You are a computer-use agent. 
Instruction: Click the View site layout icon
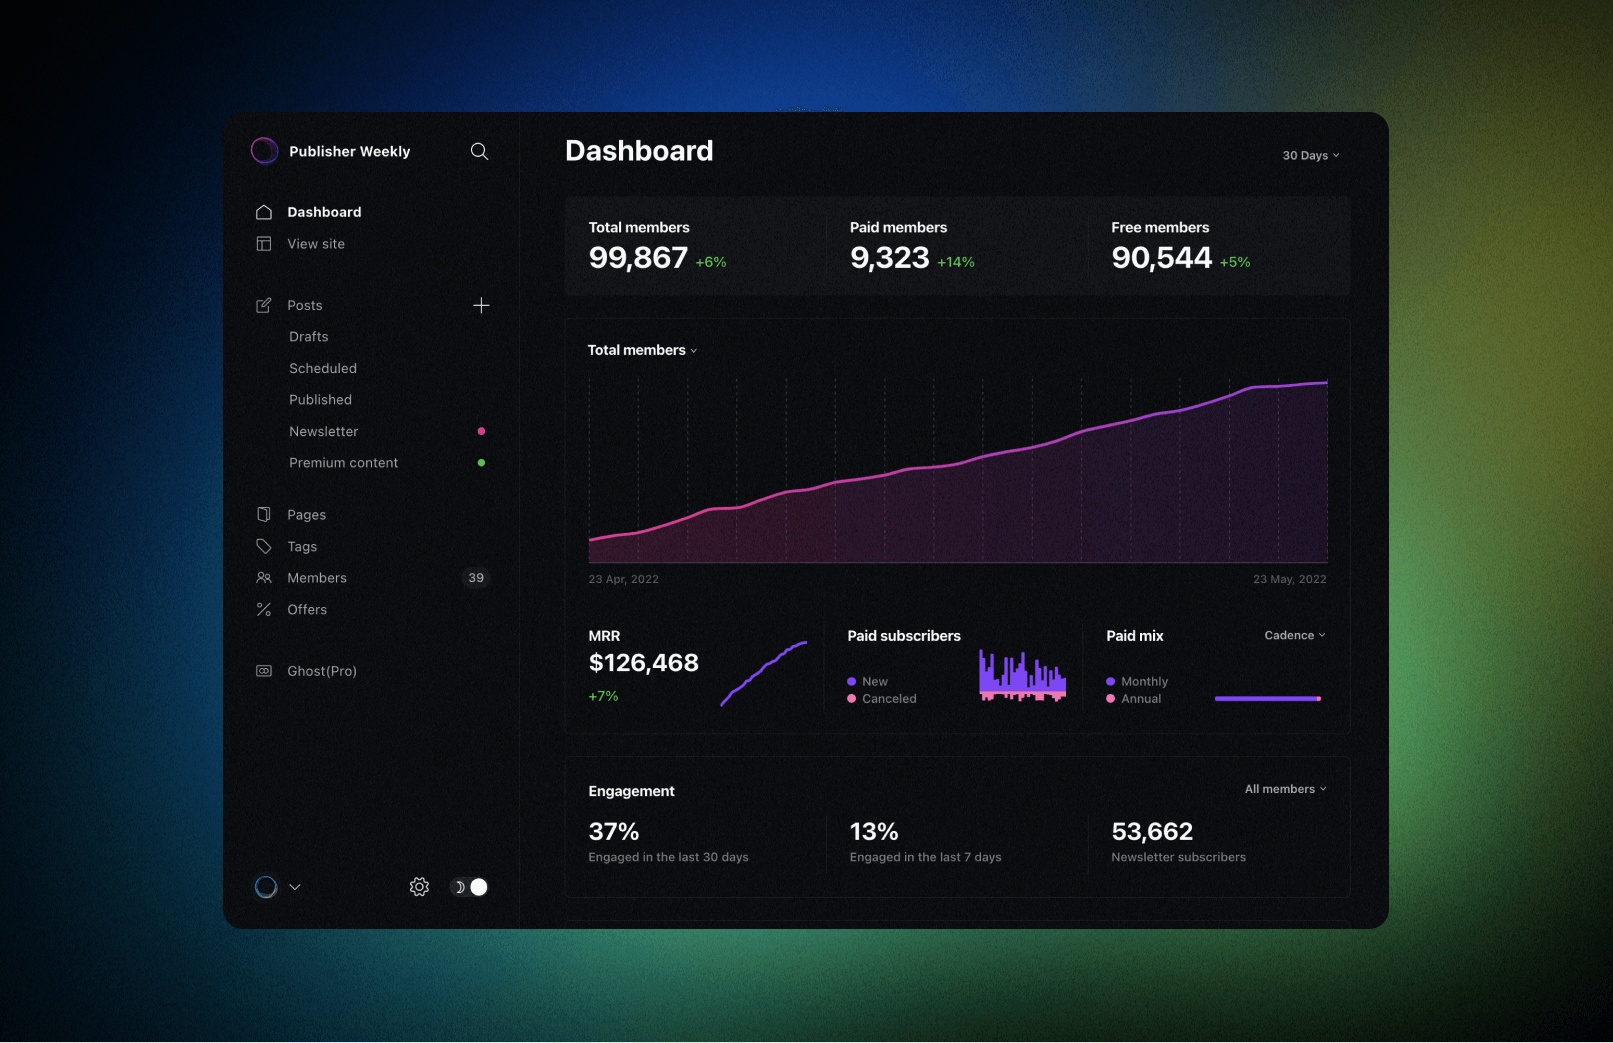click(264, 244)
